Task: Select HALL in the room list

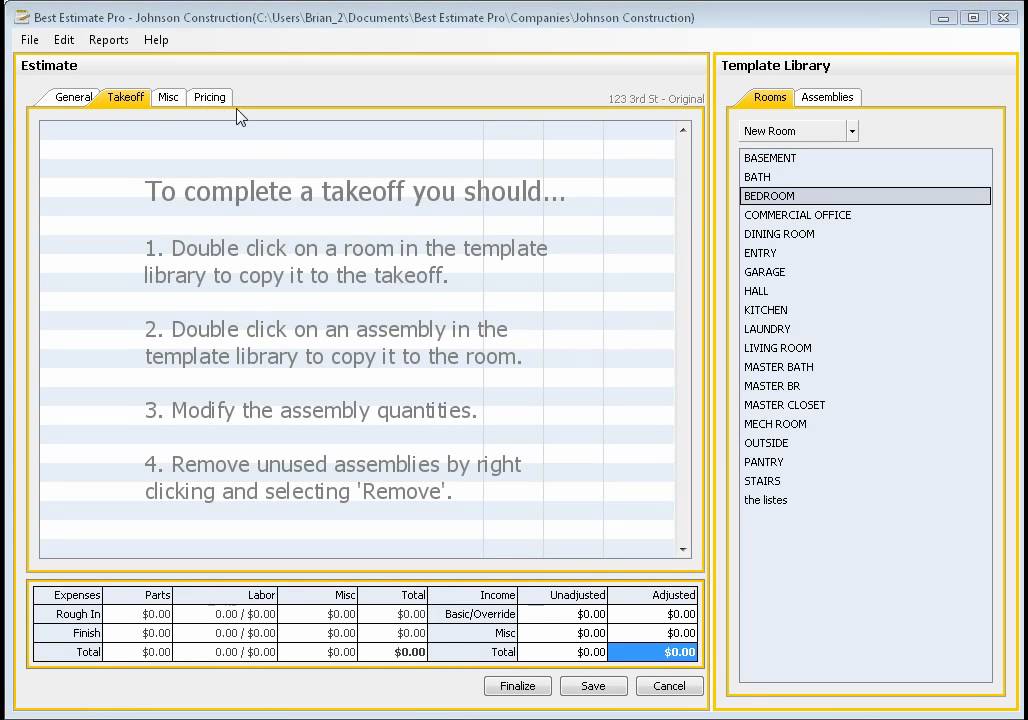Action: coord(865,291)
